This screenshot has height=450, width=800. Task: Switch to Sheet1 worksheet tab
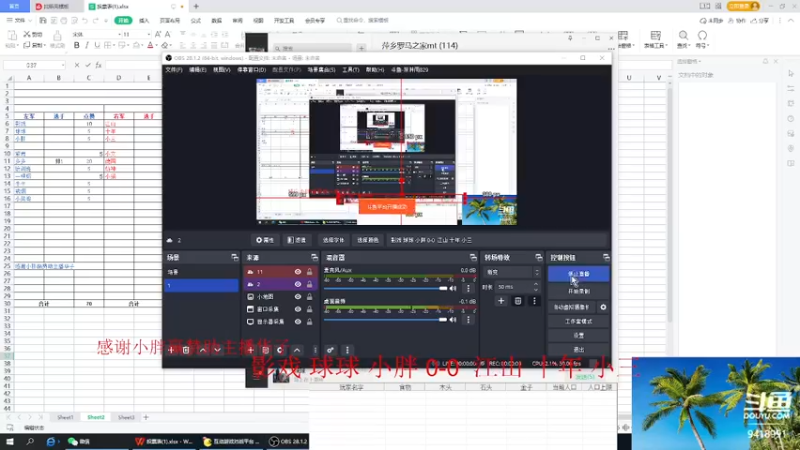point(65,417)
